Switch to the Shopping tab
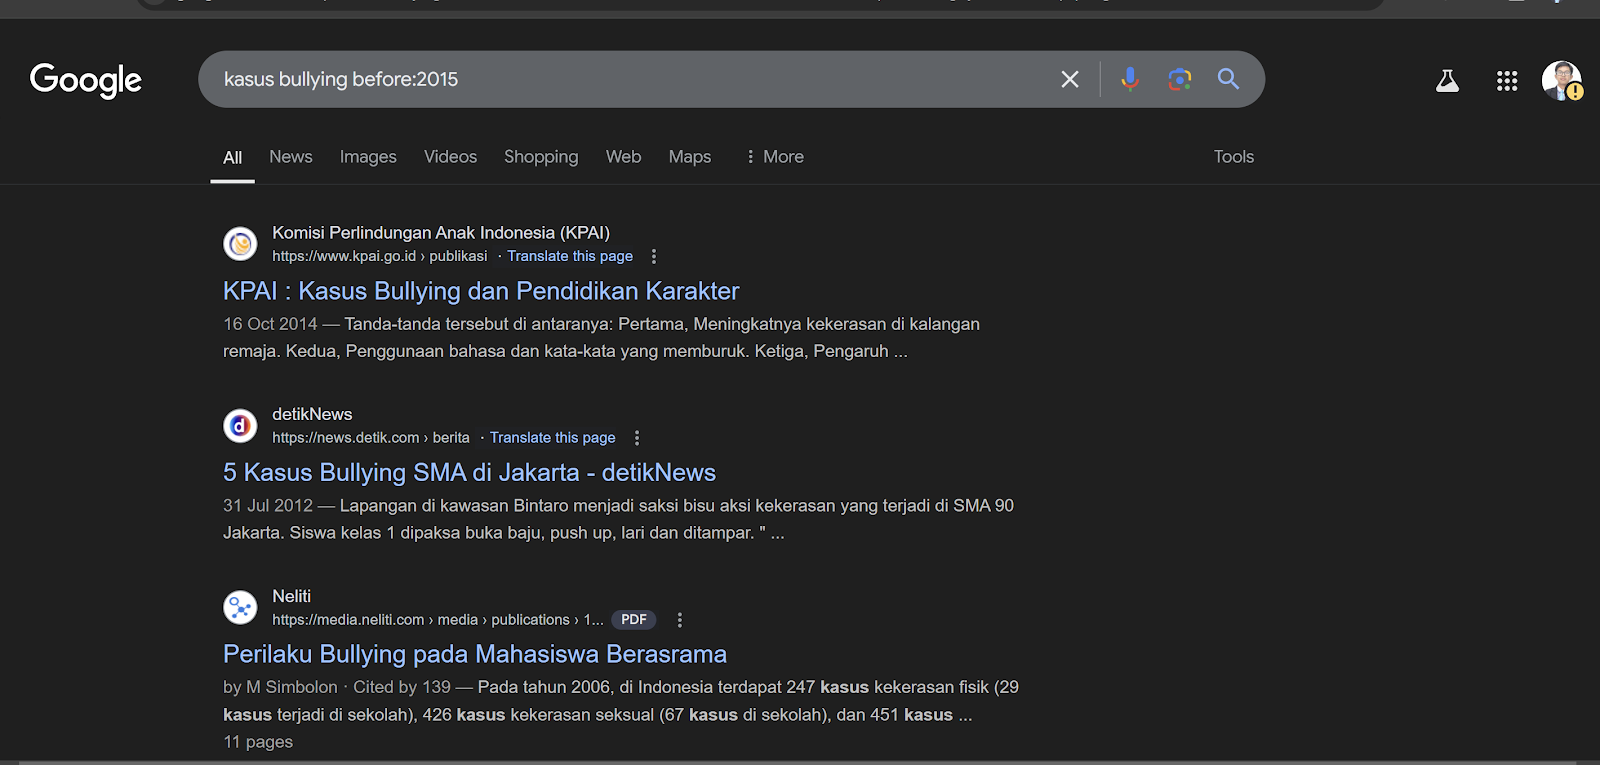Image resolution: width=1600 pixels, height=765 pixels. pyautogui.click(x=541, y=157)
